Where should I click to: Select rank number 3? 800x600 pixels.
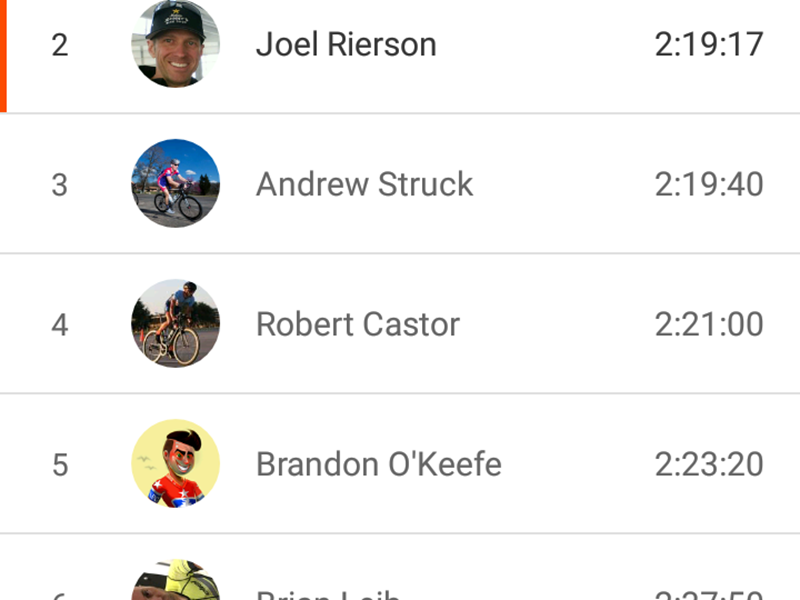pyautogui.click(x=60, y=184)
